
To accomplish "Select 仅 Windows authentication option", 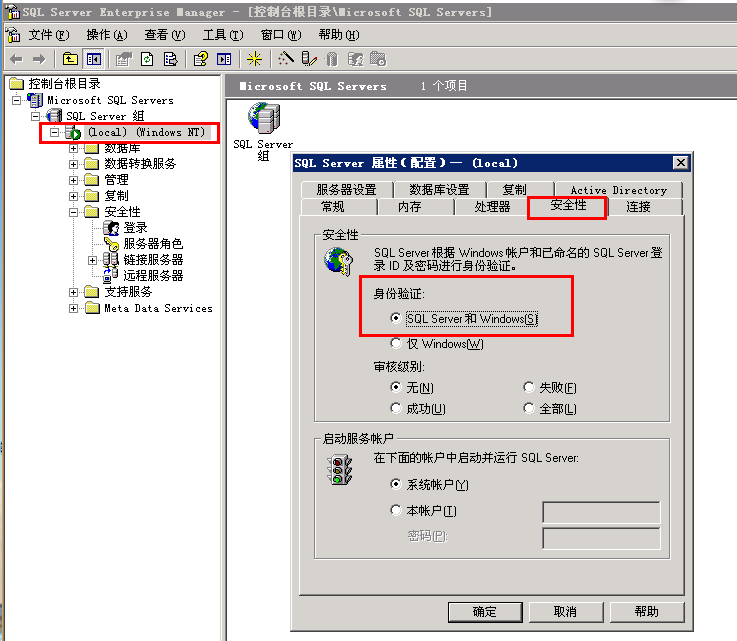I will coord(396,344).
